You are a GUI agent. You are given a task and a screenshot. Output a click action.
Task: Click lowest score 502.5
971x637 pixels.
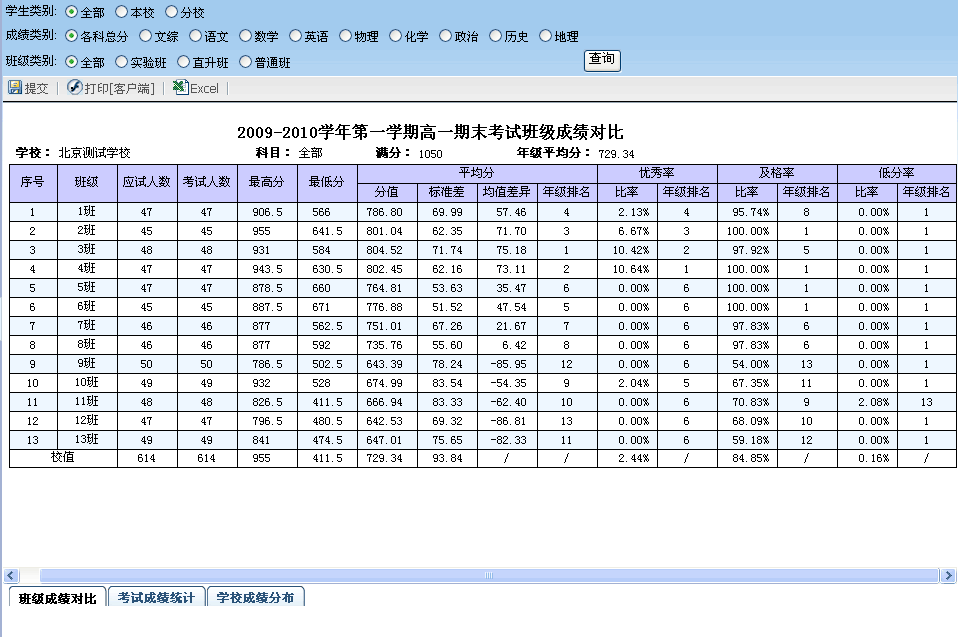[x=328, y=364]
